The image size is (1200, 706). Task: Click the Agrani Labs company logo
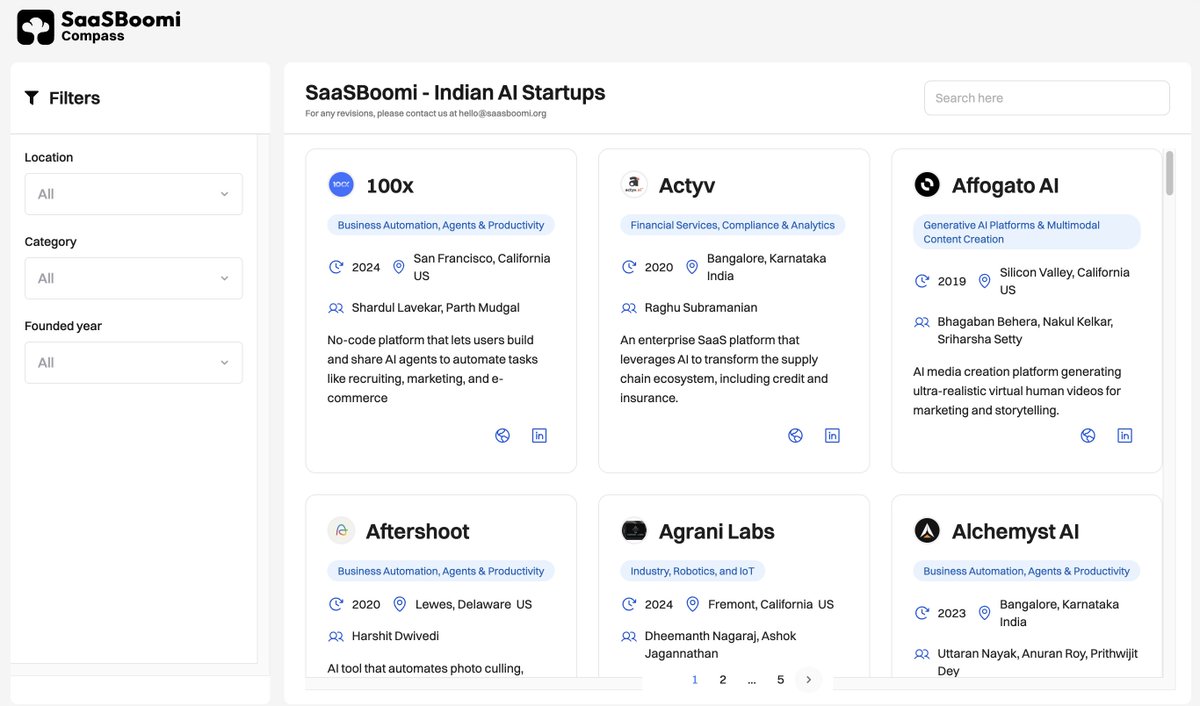coord(634,530)
